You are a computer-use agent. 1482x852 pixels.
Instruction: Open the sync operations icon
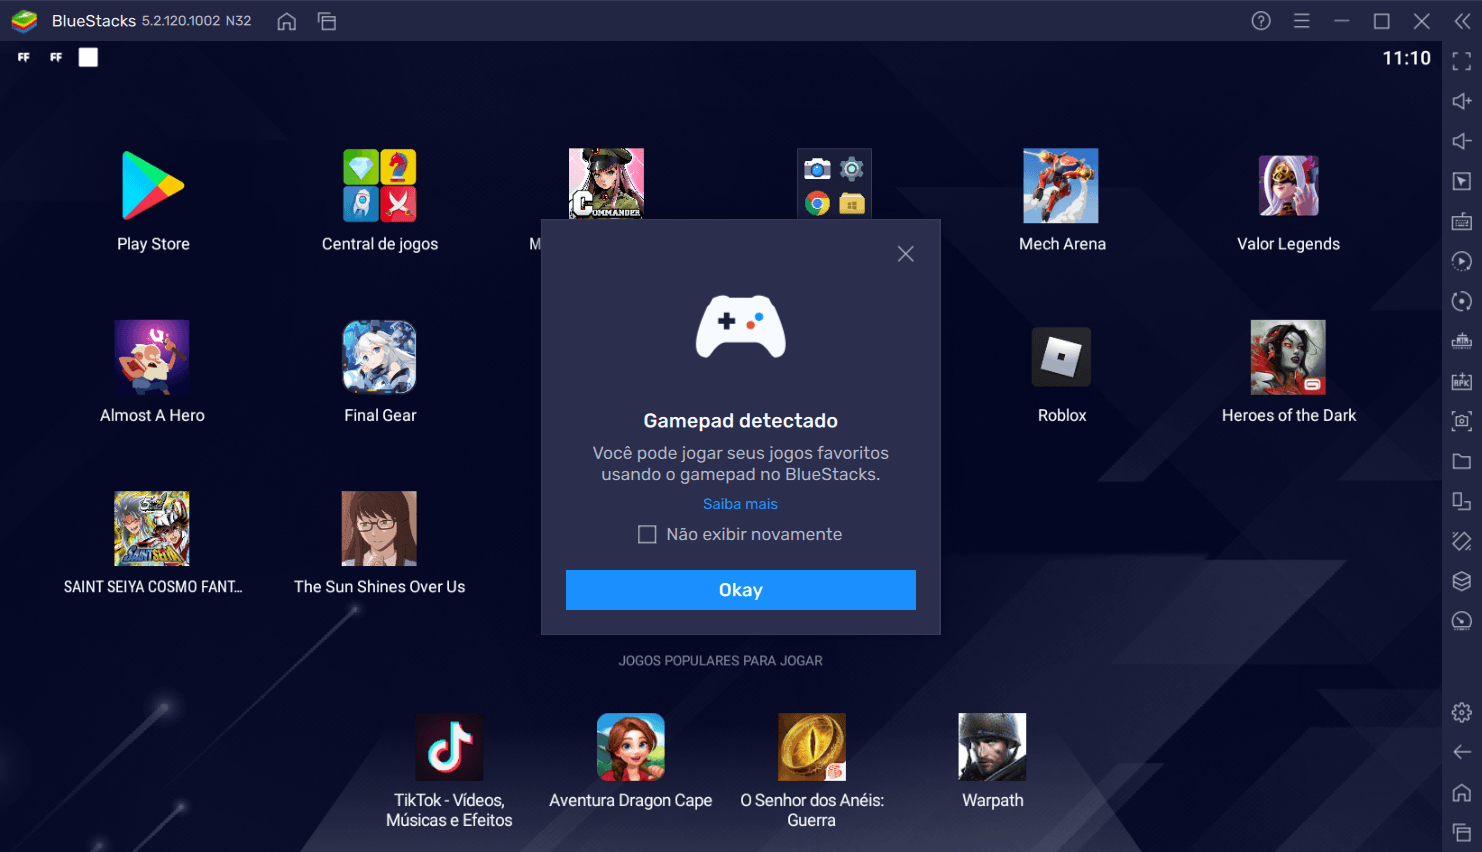pyautogui.click(x=1461, y=301)
